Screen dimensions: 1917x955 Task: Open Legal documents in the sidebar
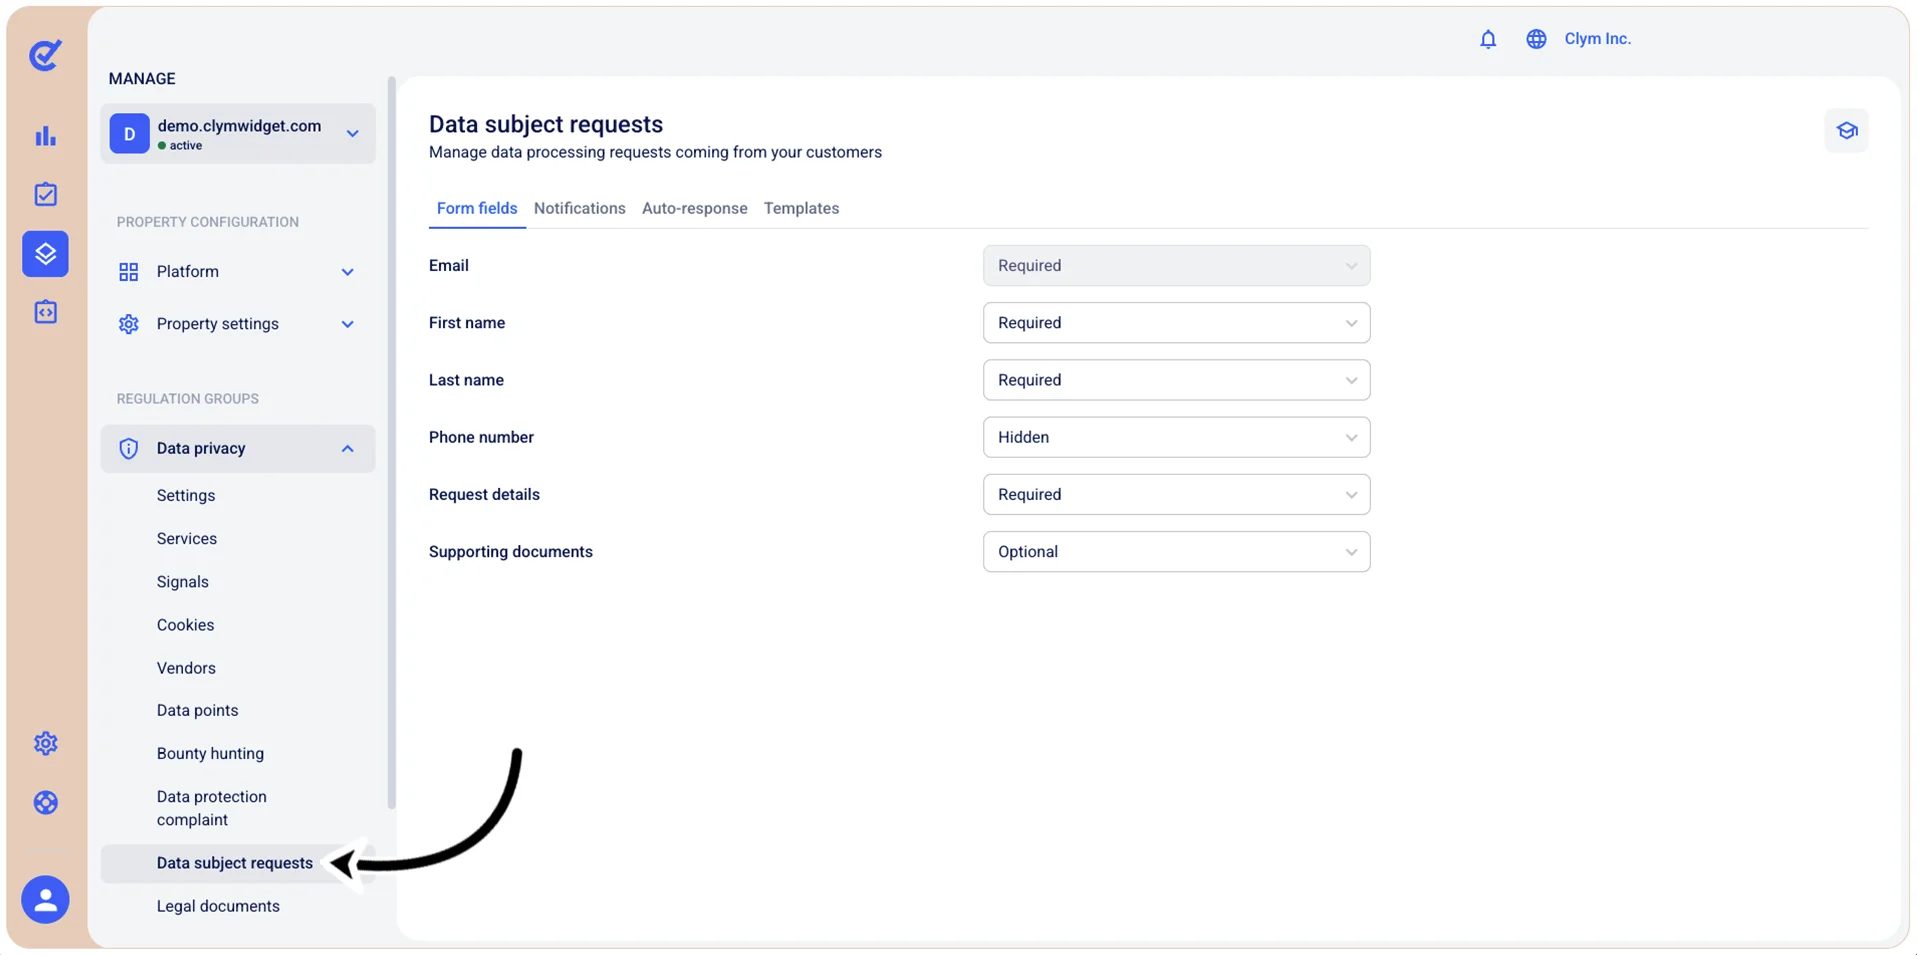coord(218,906)
